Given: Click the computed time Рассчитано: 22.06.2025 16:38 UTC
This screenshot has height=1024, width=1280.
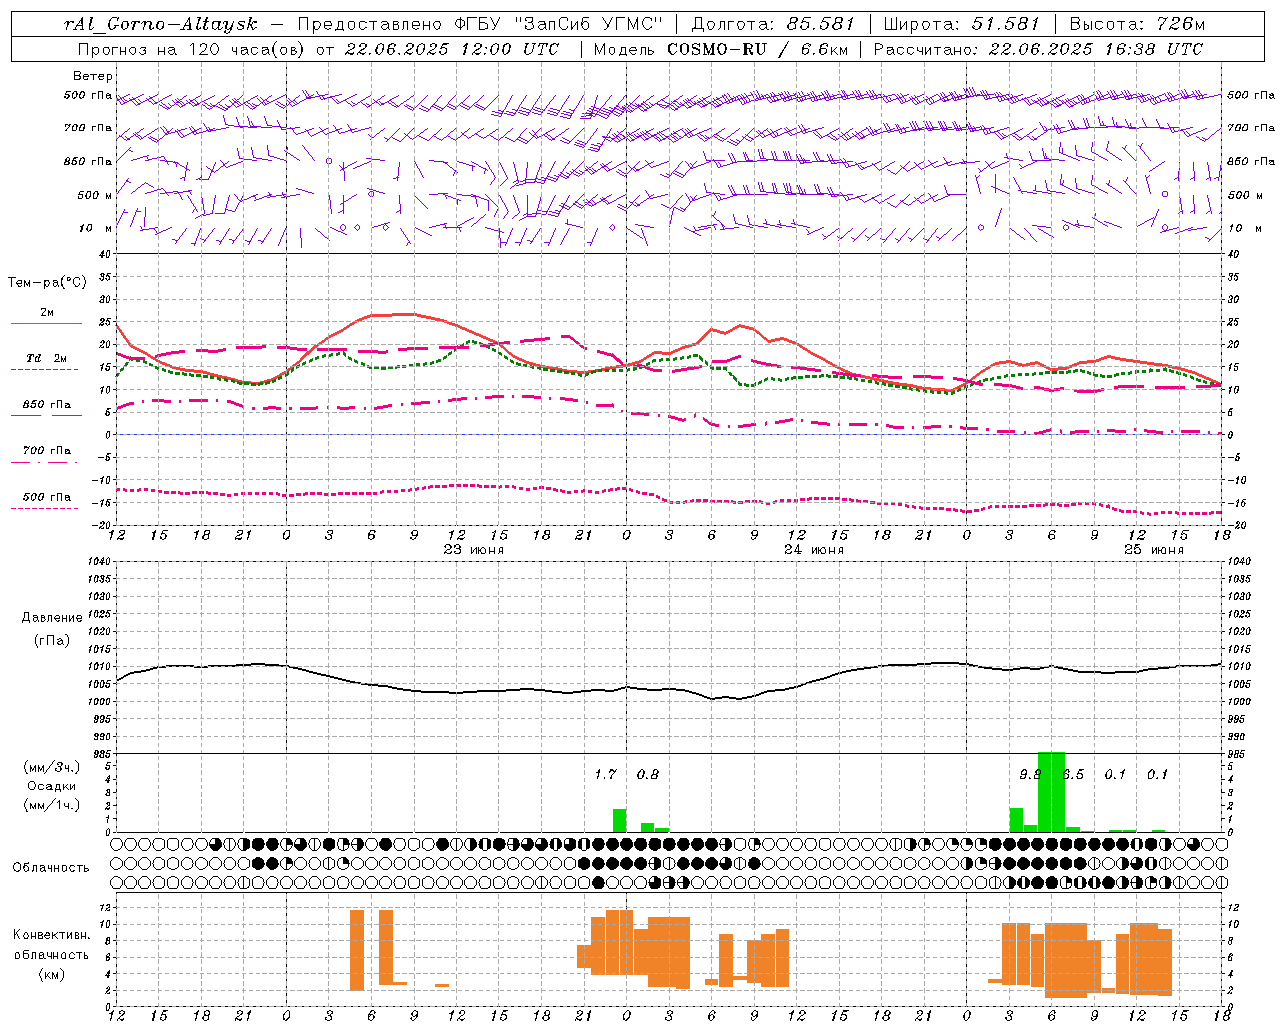Looking at the screenshot, I should tap(1039, 49).
